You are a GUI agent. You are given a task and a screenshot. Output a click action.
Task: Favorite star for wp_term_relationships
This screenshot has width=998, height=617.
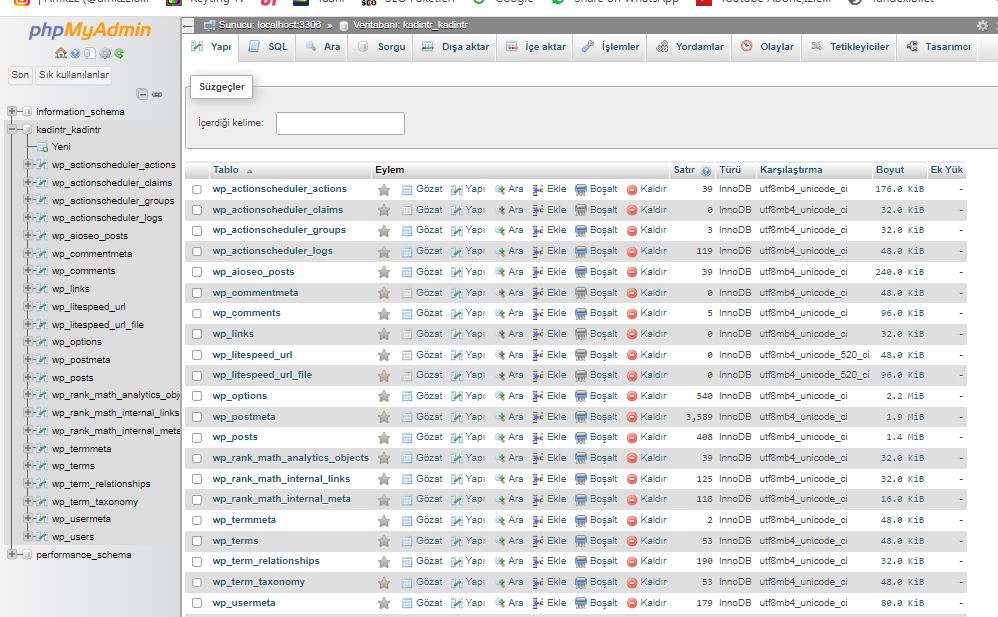[384, 562]
